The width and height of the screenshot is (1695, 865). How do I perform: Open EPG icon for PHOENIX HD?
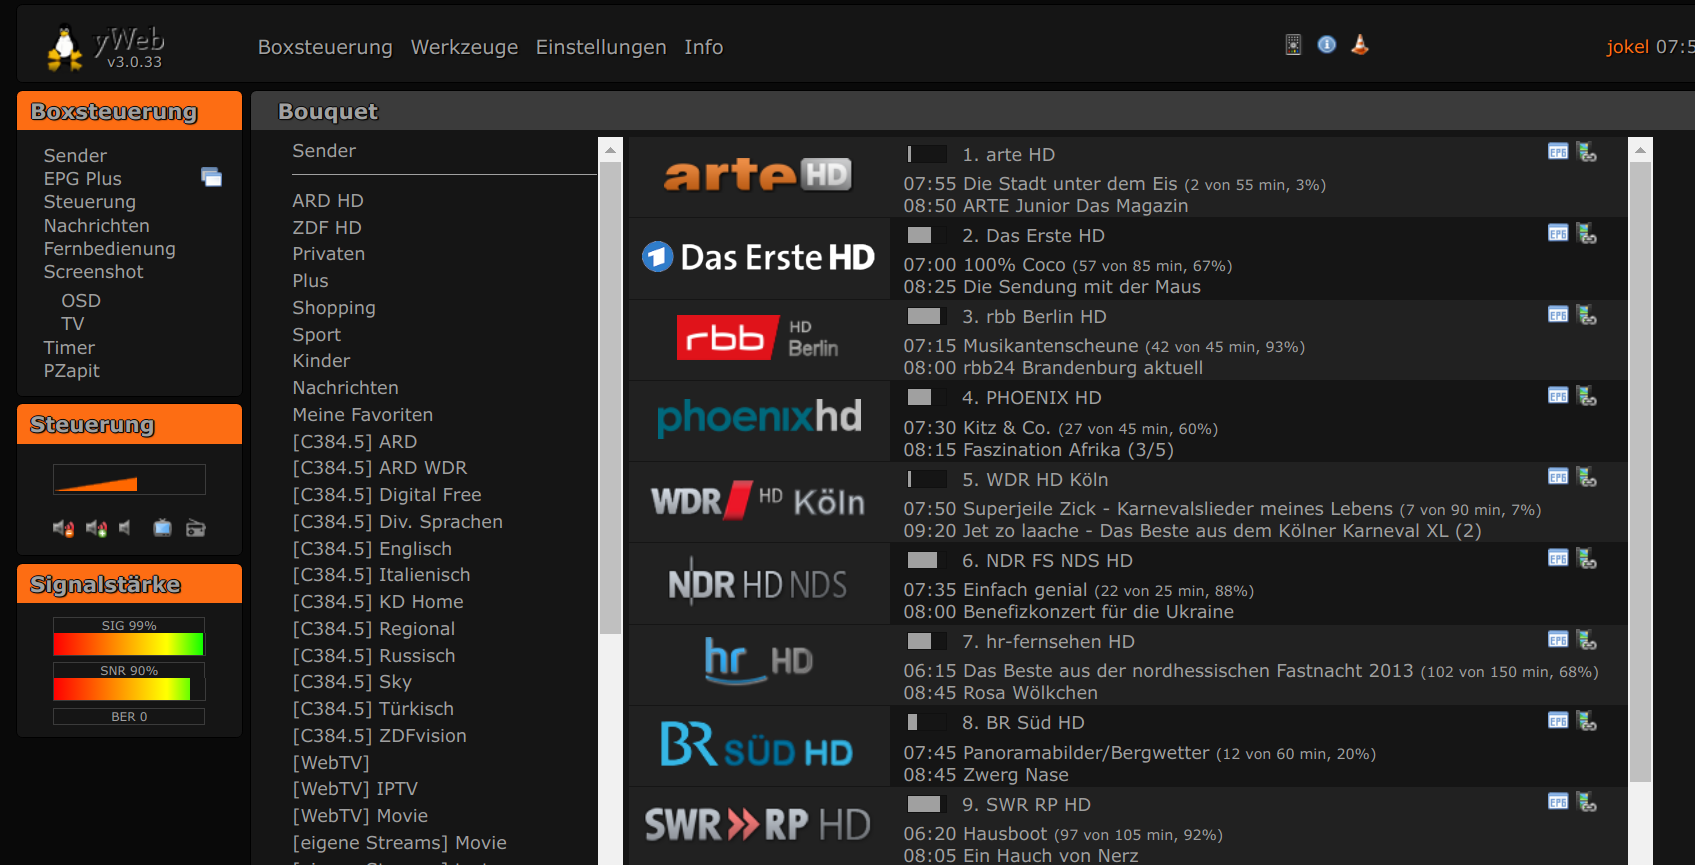(x=1558, y=396)
